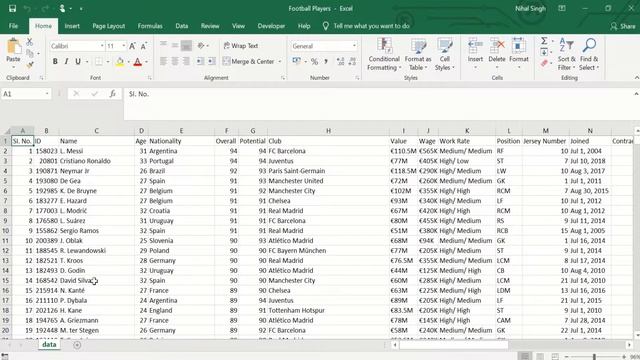Screen dimensions: 640x360
Task: Click Merge & Center button
Action: coord(249,62)
